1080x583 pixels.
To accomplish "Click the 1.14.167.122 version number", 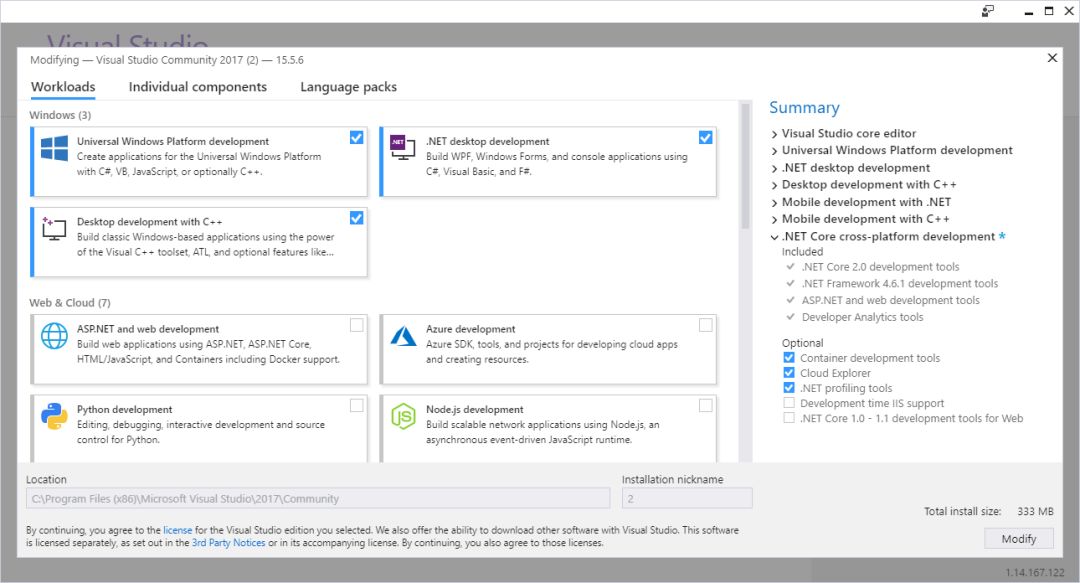I will [1035, 573].
